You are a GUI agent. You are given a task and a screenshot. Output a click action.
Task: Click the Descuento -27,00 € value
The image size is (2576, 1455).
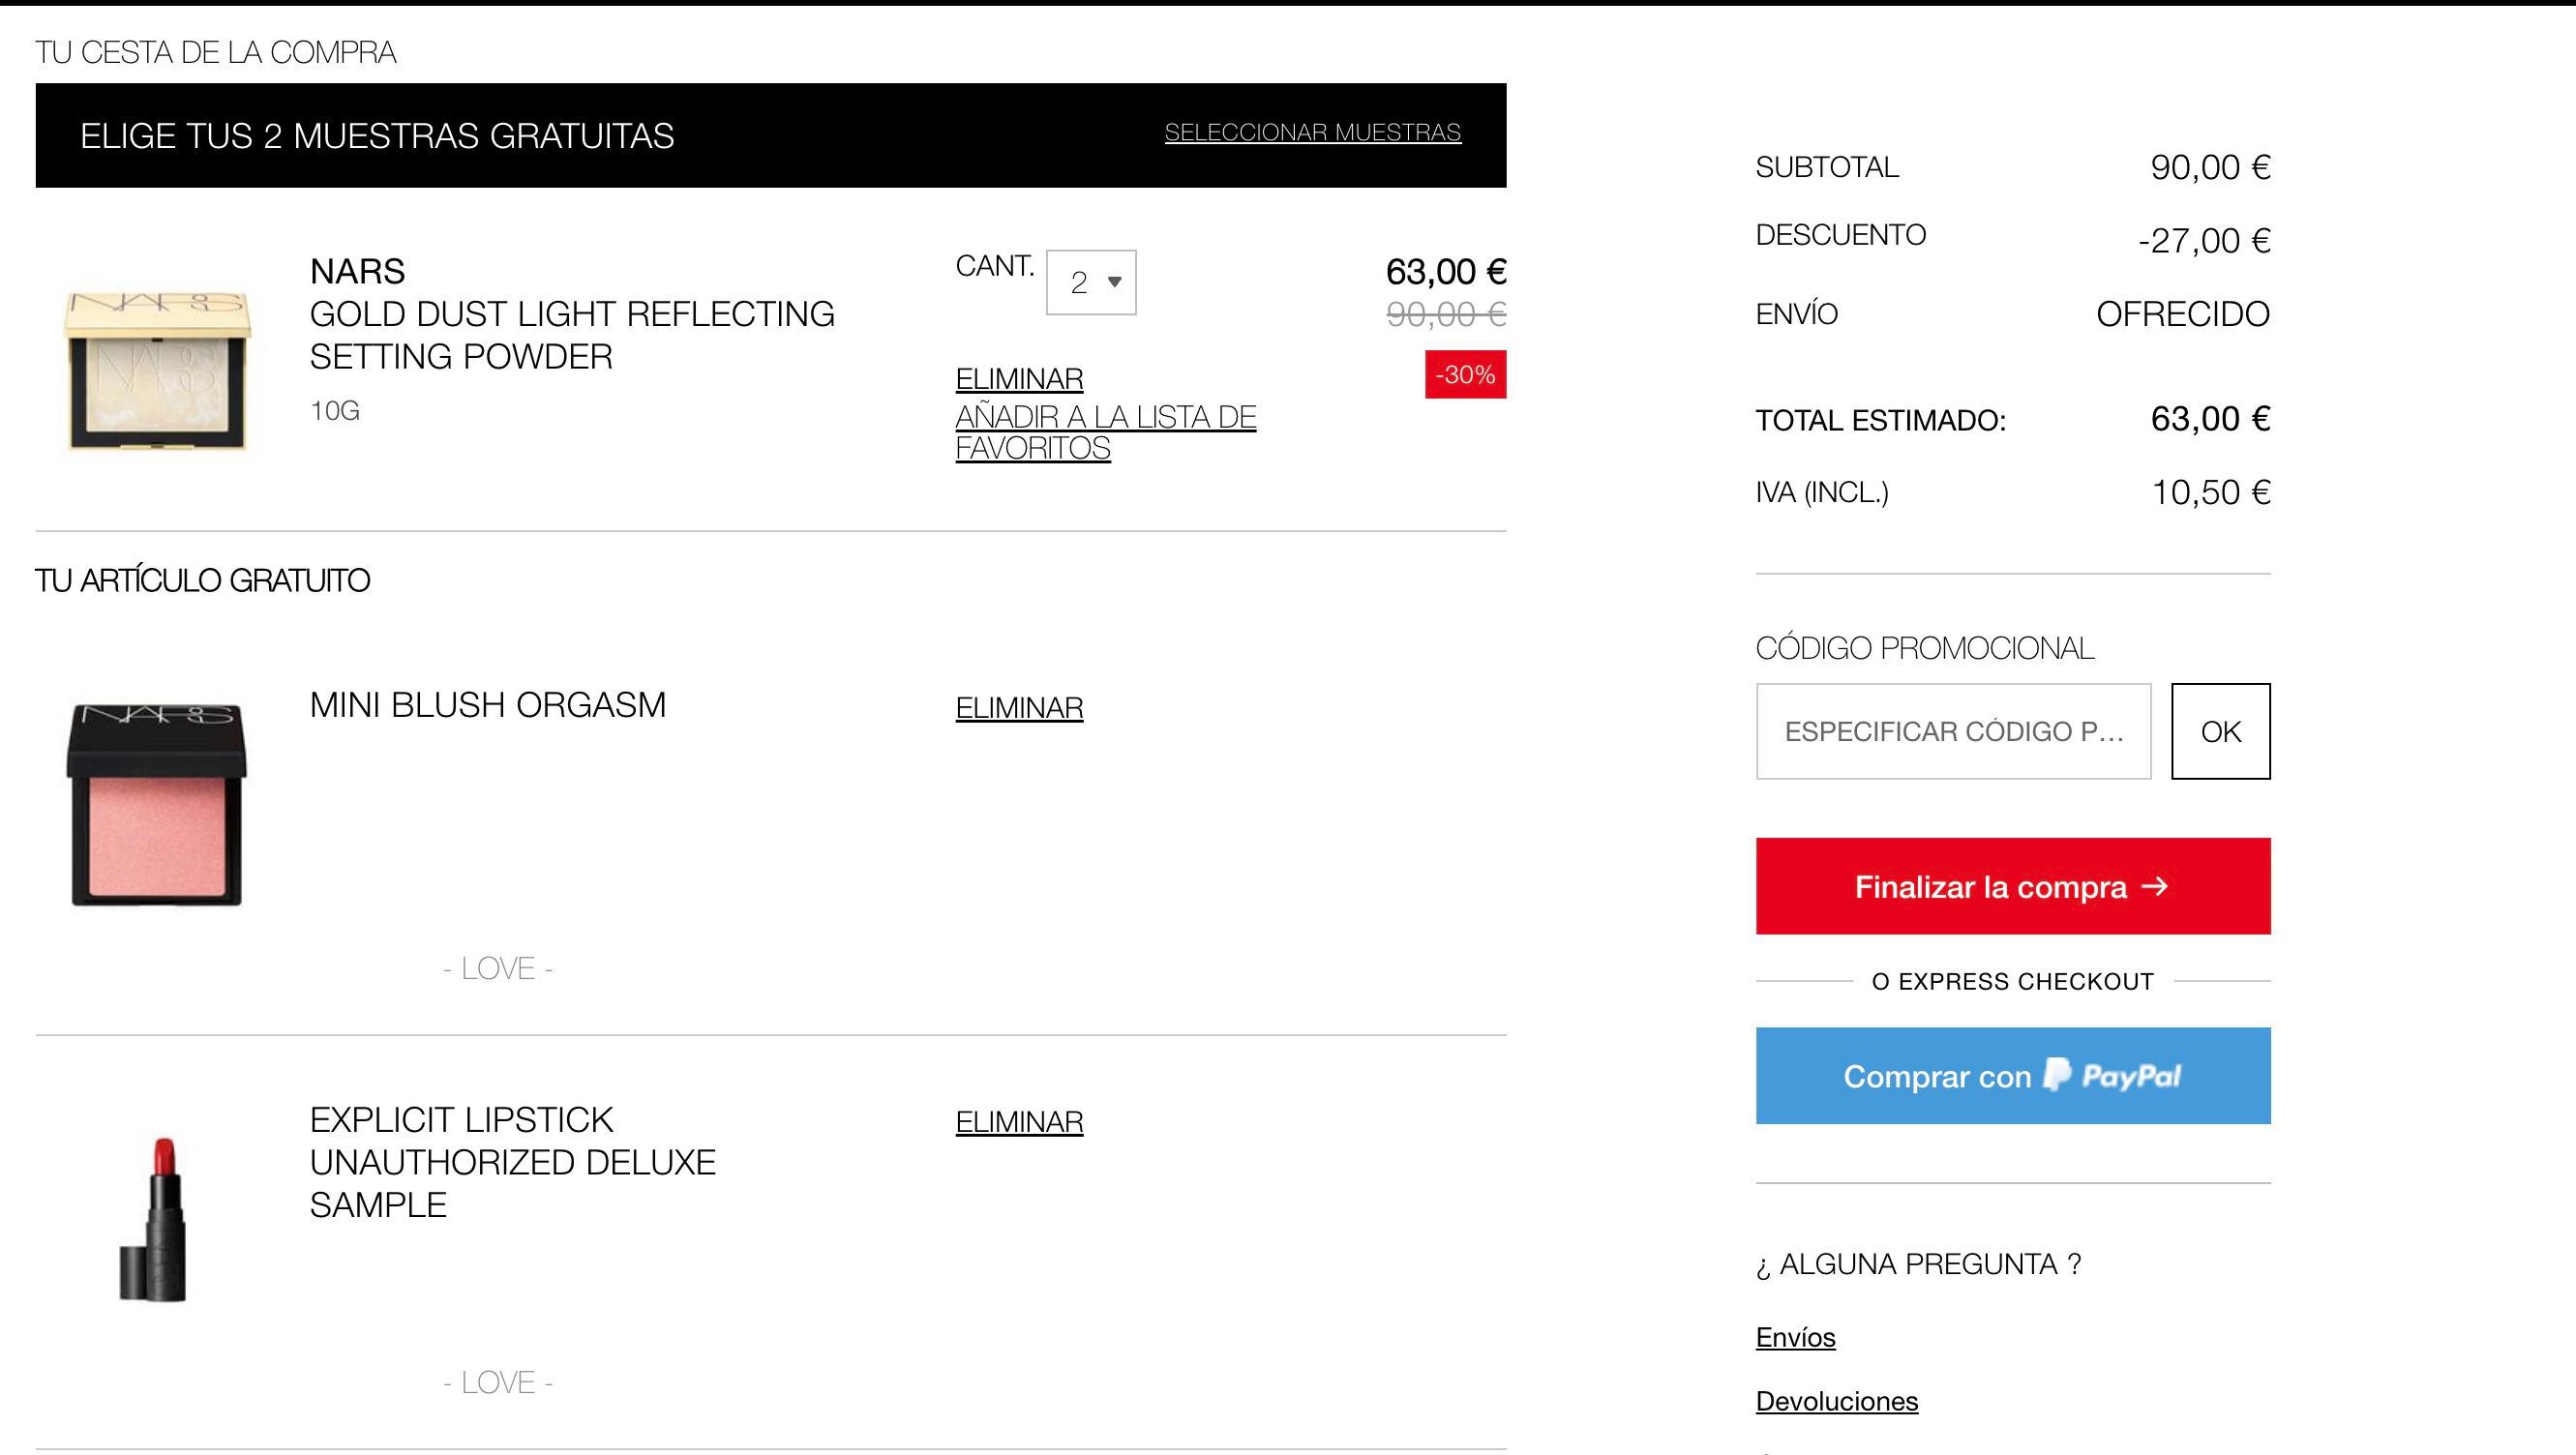click(2204, 240)
